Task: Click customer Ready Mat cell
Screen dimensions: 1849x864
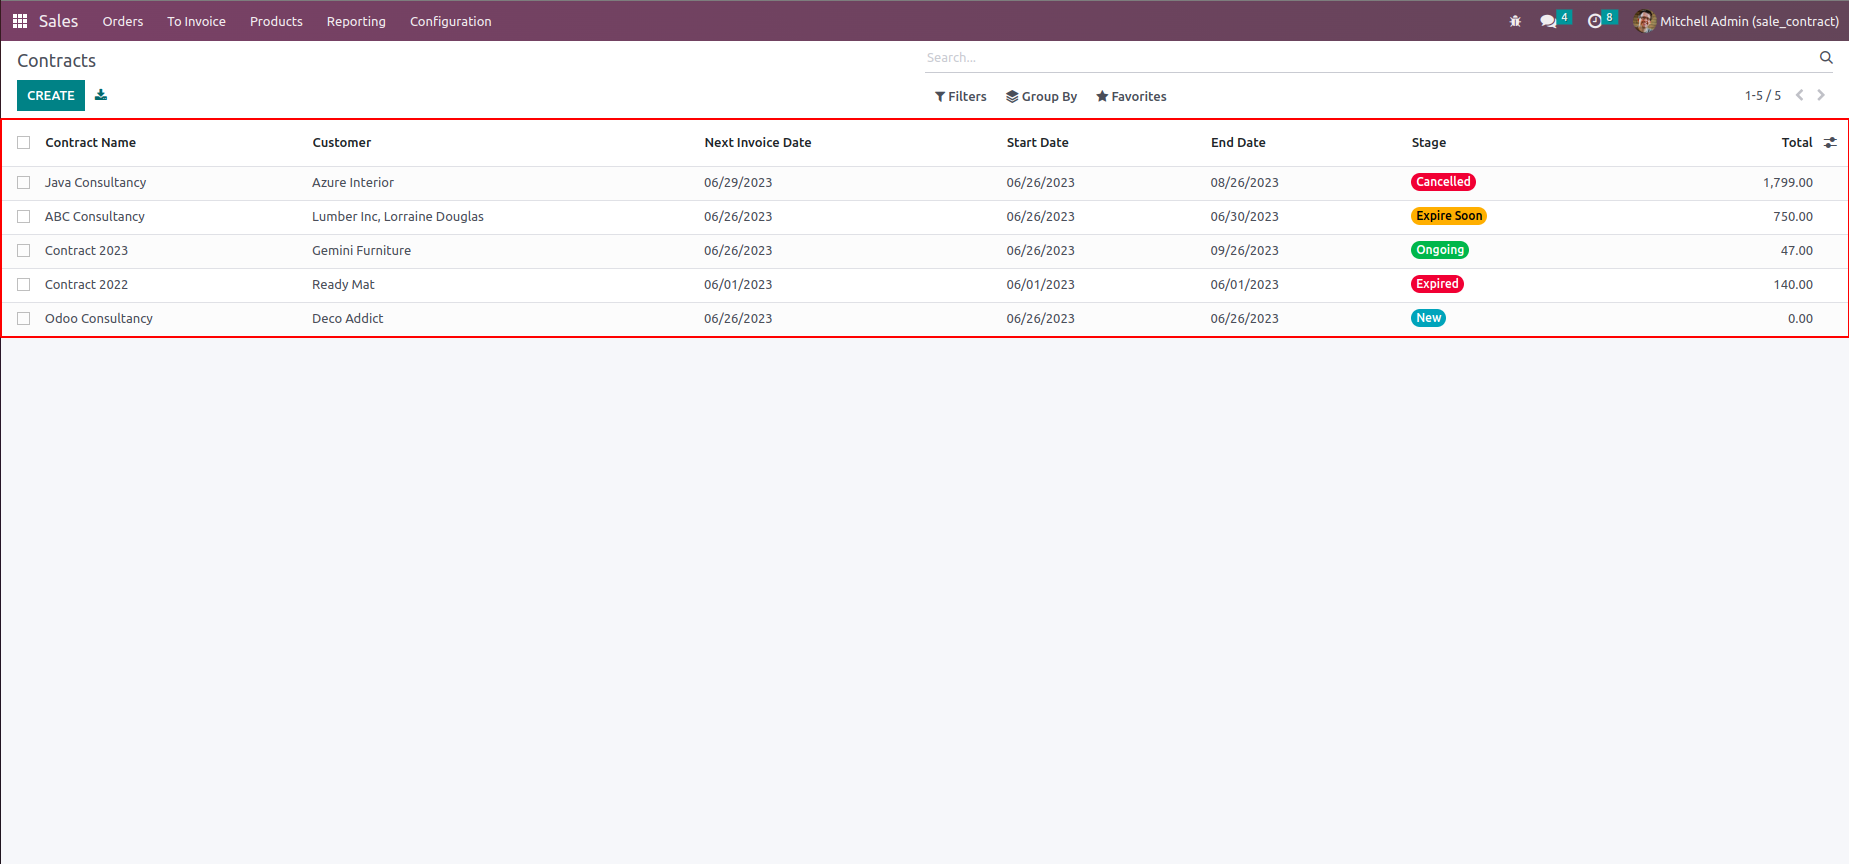Action: (x=343, y=285)
